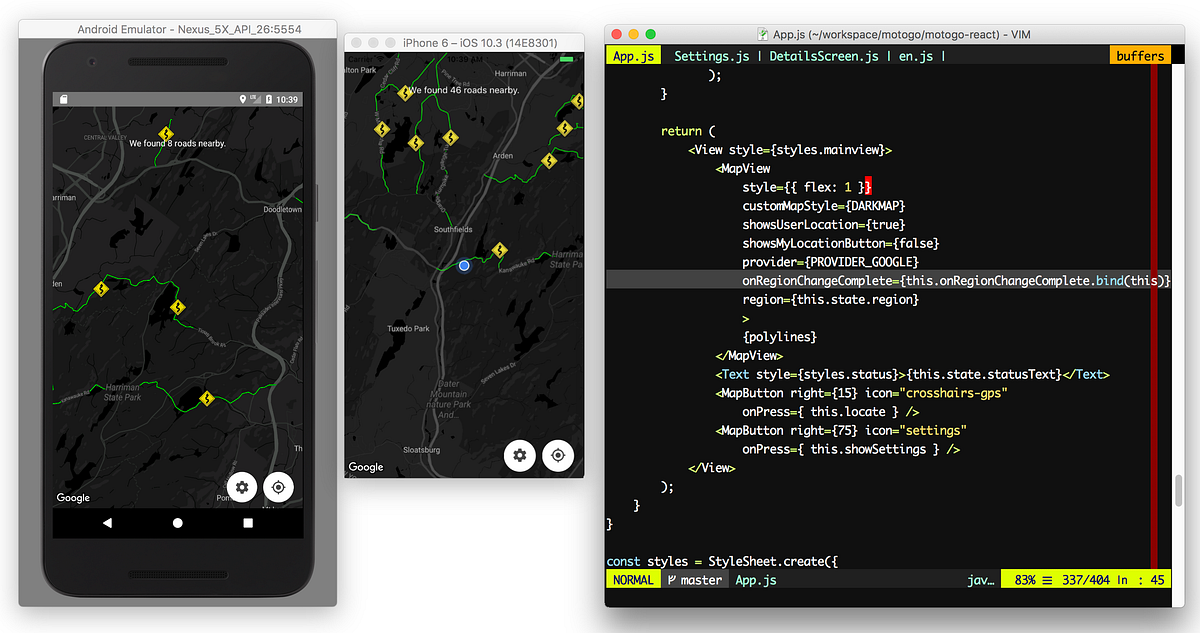
Task: Switch to the Settings.js tab in VIM
Action: [x=714, y=55]
